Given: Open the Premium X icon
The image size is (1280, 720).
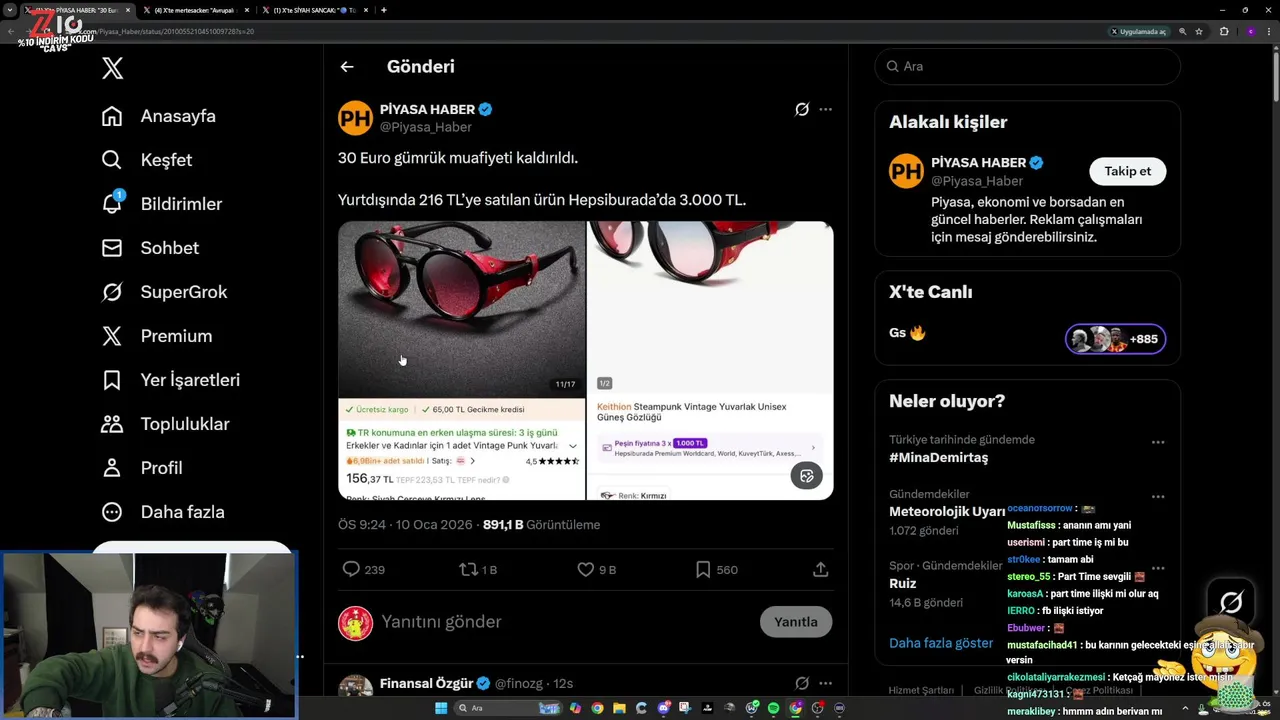Looking at the screenshot, I should pos(112,336).
